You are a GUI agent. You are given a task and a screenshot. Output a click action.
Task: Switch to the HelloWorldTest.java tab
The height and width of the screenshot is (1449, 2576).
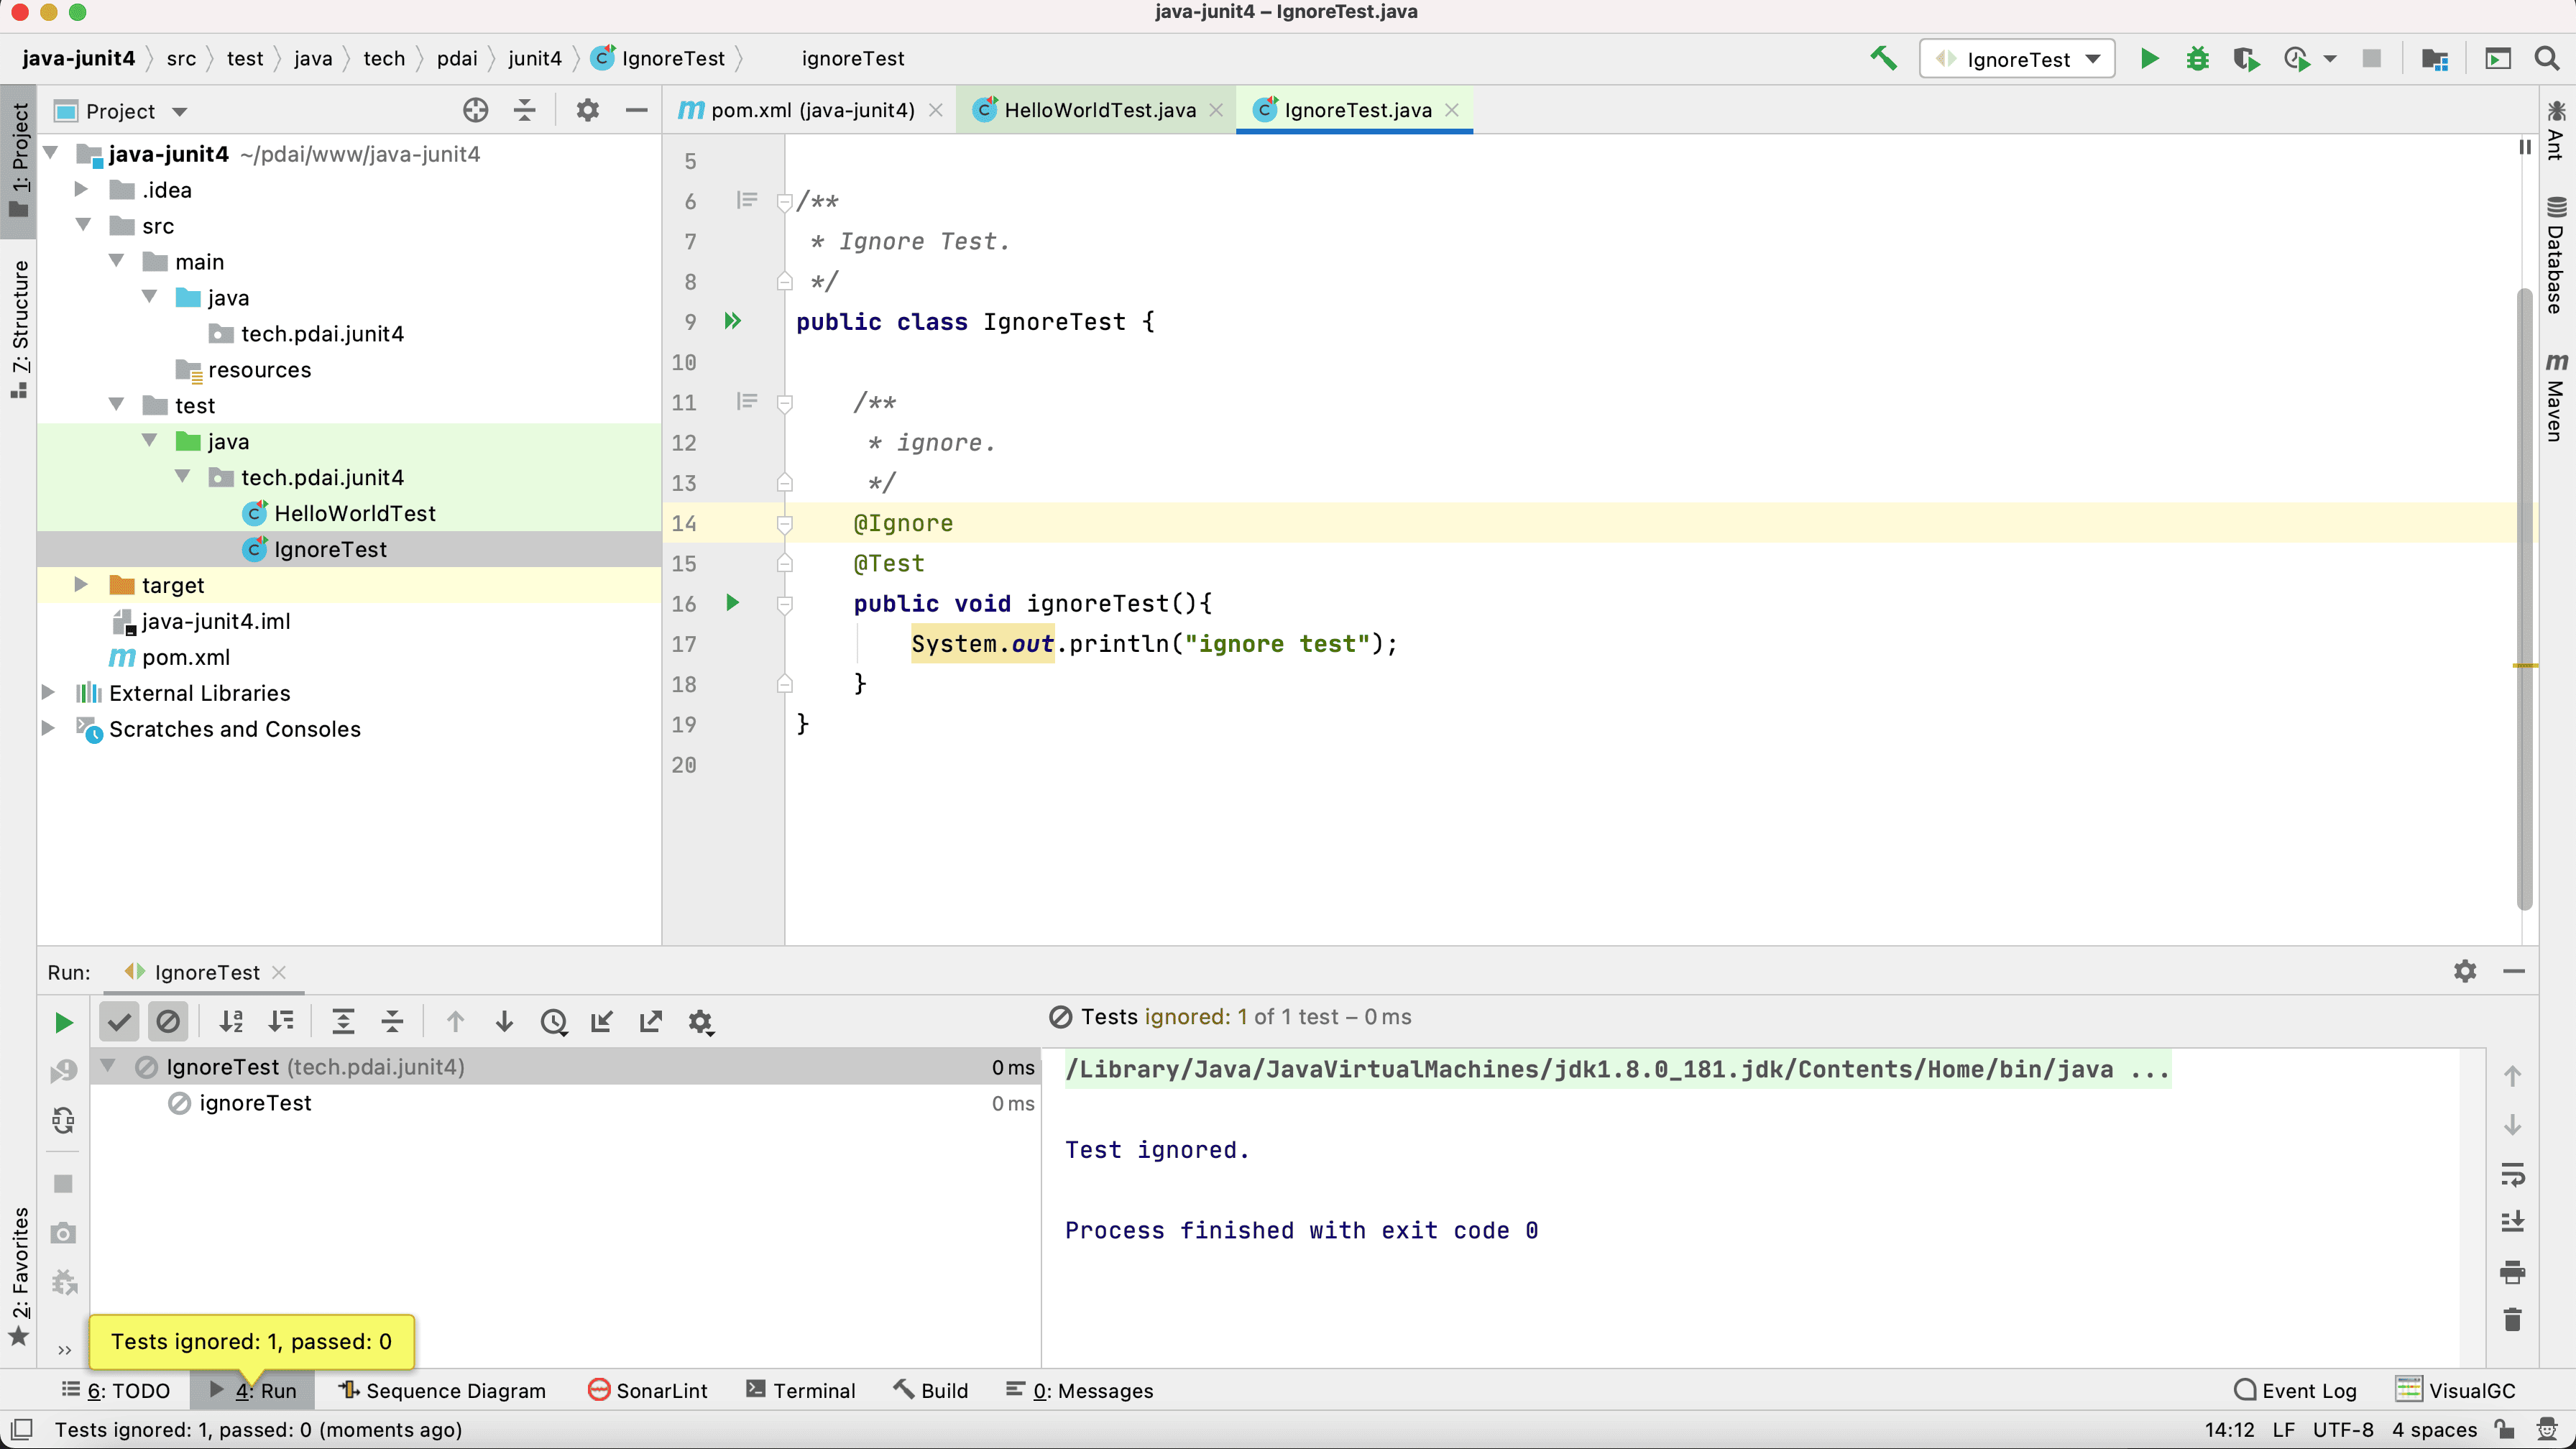(1098, 110)
